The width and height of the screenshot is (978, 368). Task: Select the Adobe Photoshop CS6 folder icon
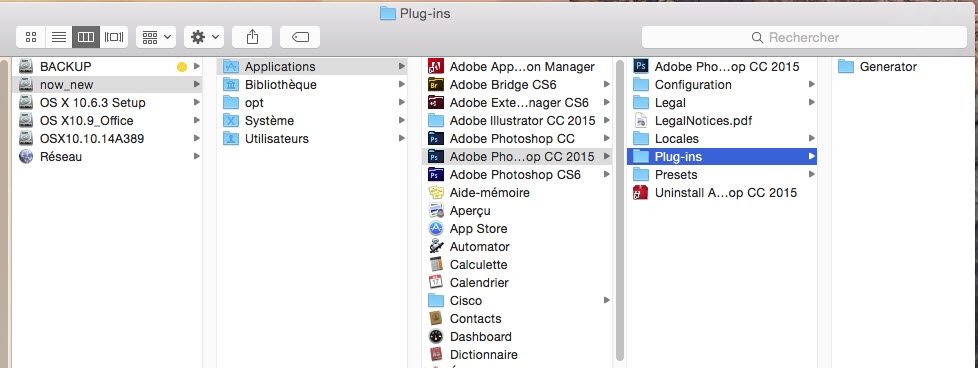point(436,175)
